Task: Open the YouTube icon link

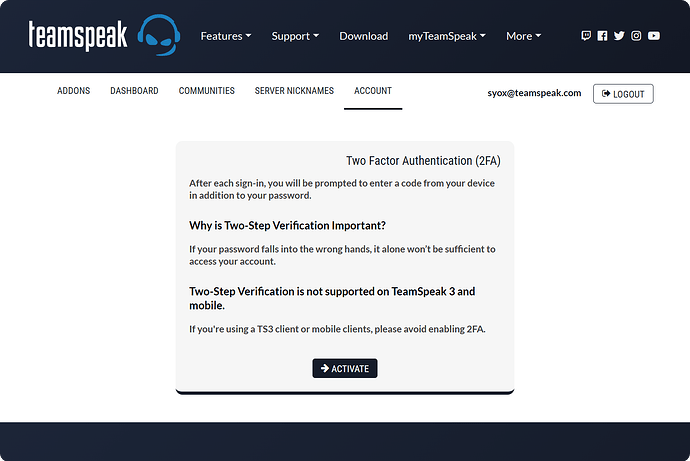Action: click(653, 36)
